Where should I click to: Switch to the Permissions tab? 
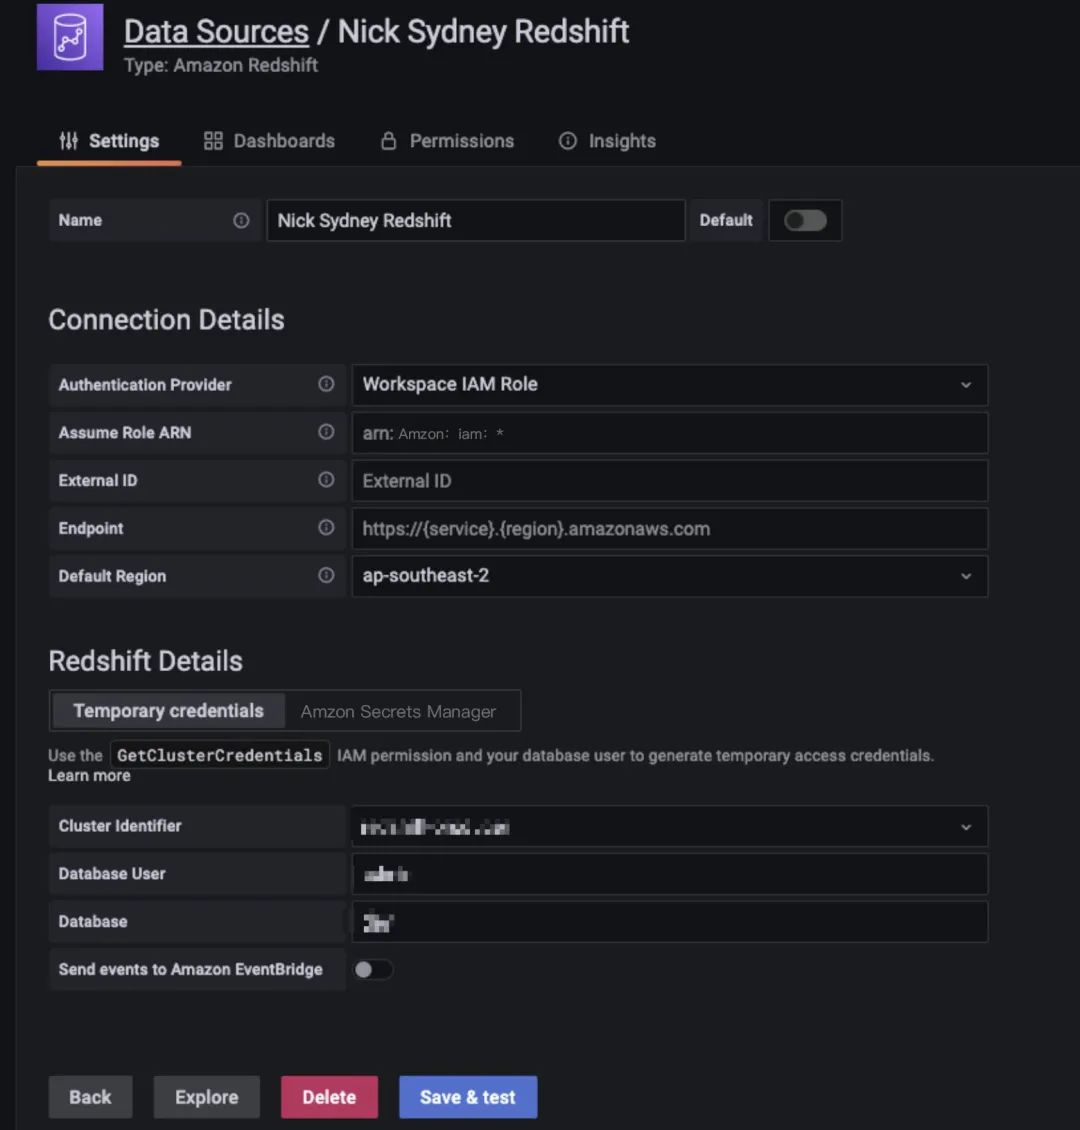point(447,141)
